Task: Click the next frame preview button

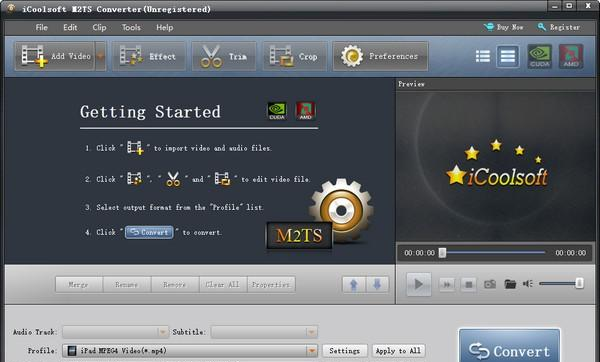Action: tap(447, 284)
